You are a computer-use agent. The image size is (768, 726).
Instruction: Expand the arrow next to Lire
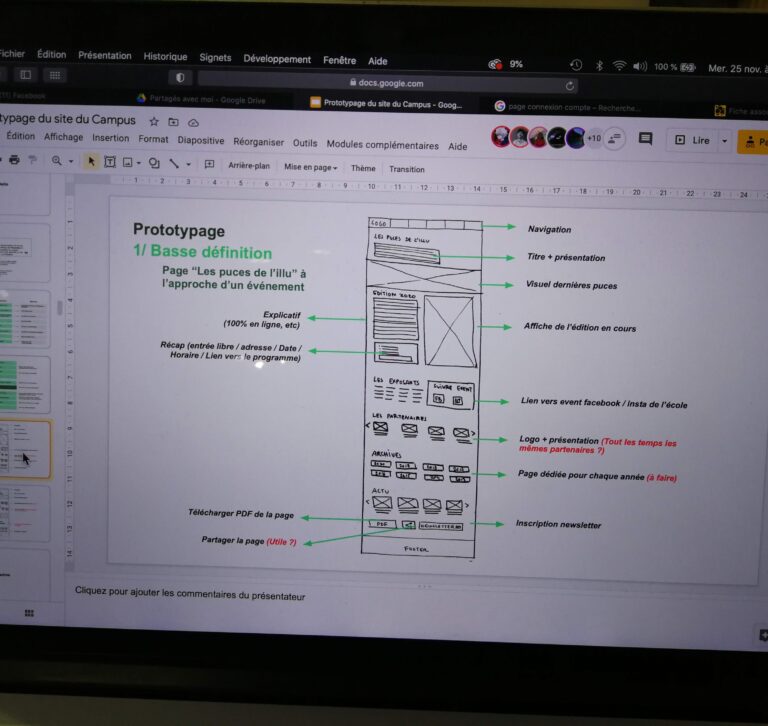(x=724, y=141)
